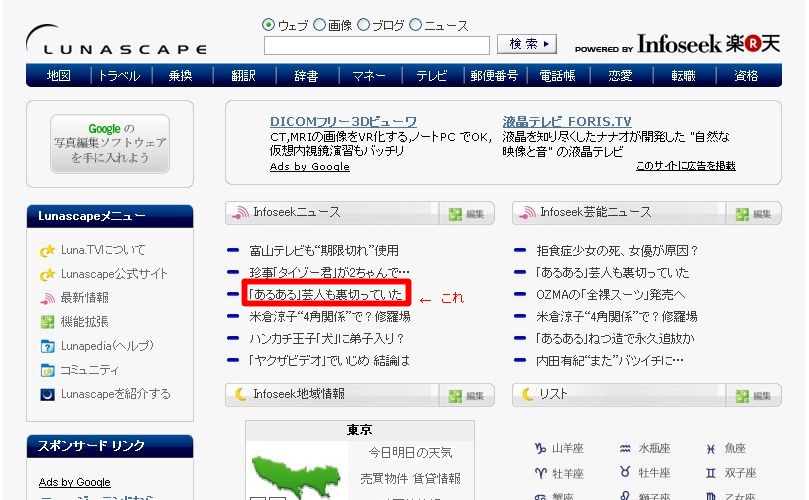Viewport: 809px width, 500px height.
Task: Open the 珍事「タイゾー君」news headline
Action: [x=329, y=272]
